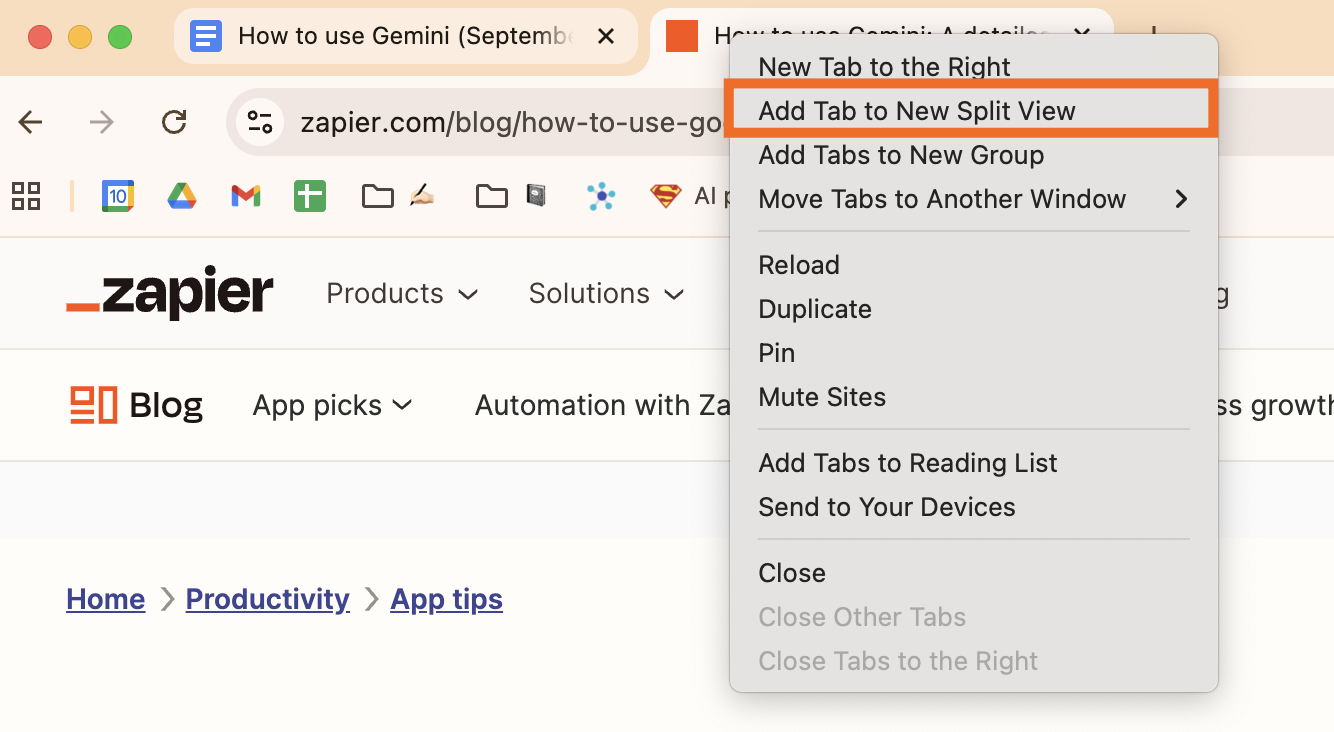Choose Add Tabs to New Group

click(901, 155)
